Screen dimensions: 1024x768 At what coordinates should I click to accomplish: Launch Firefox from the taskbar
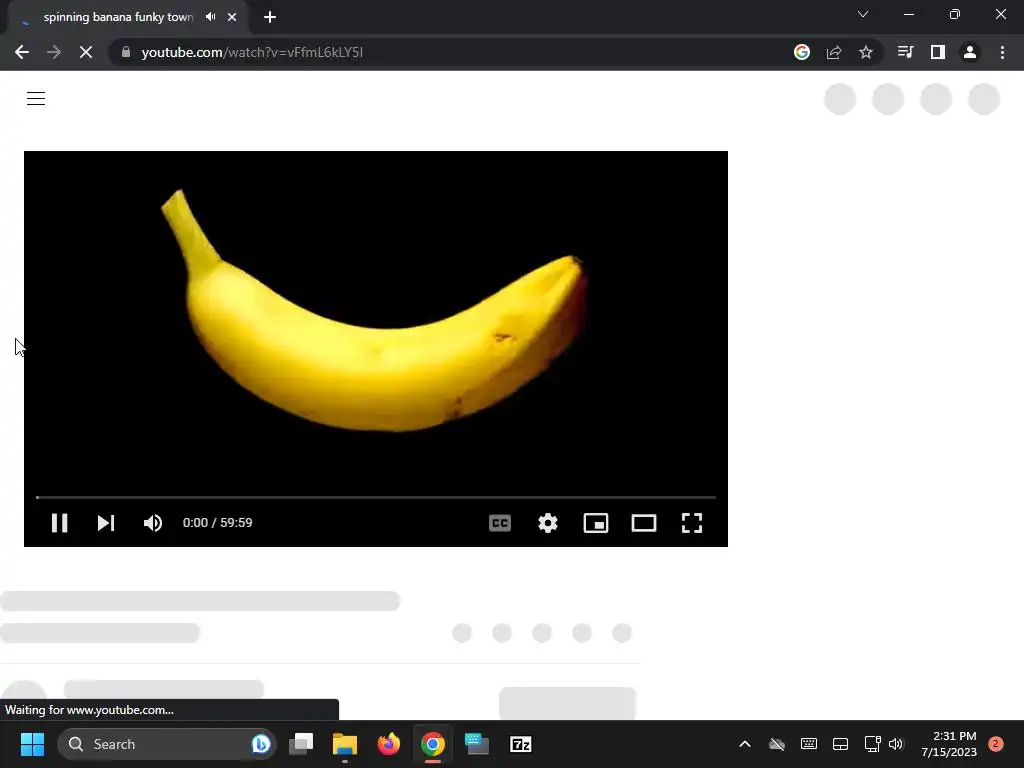(x=389, y=744)
